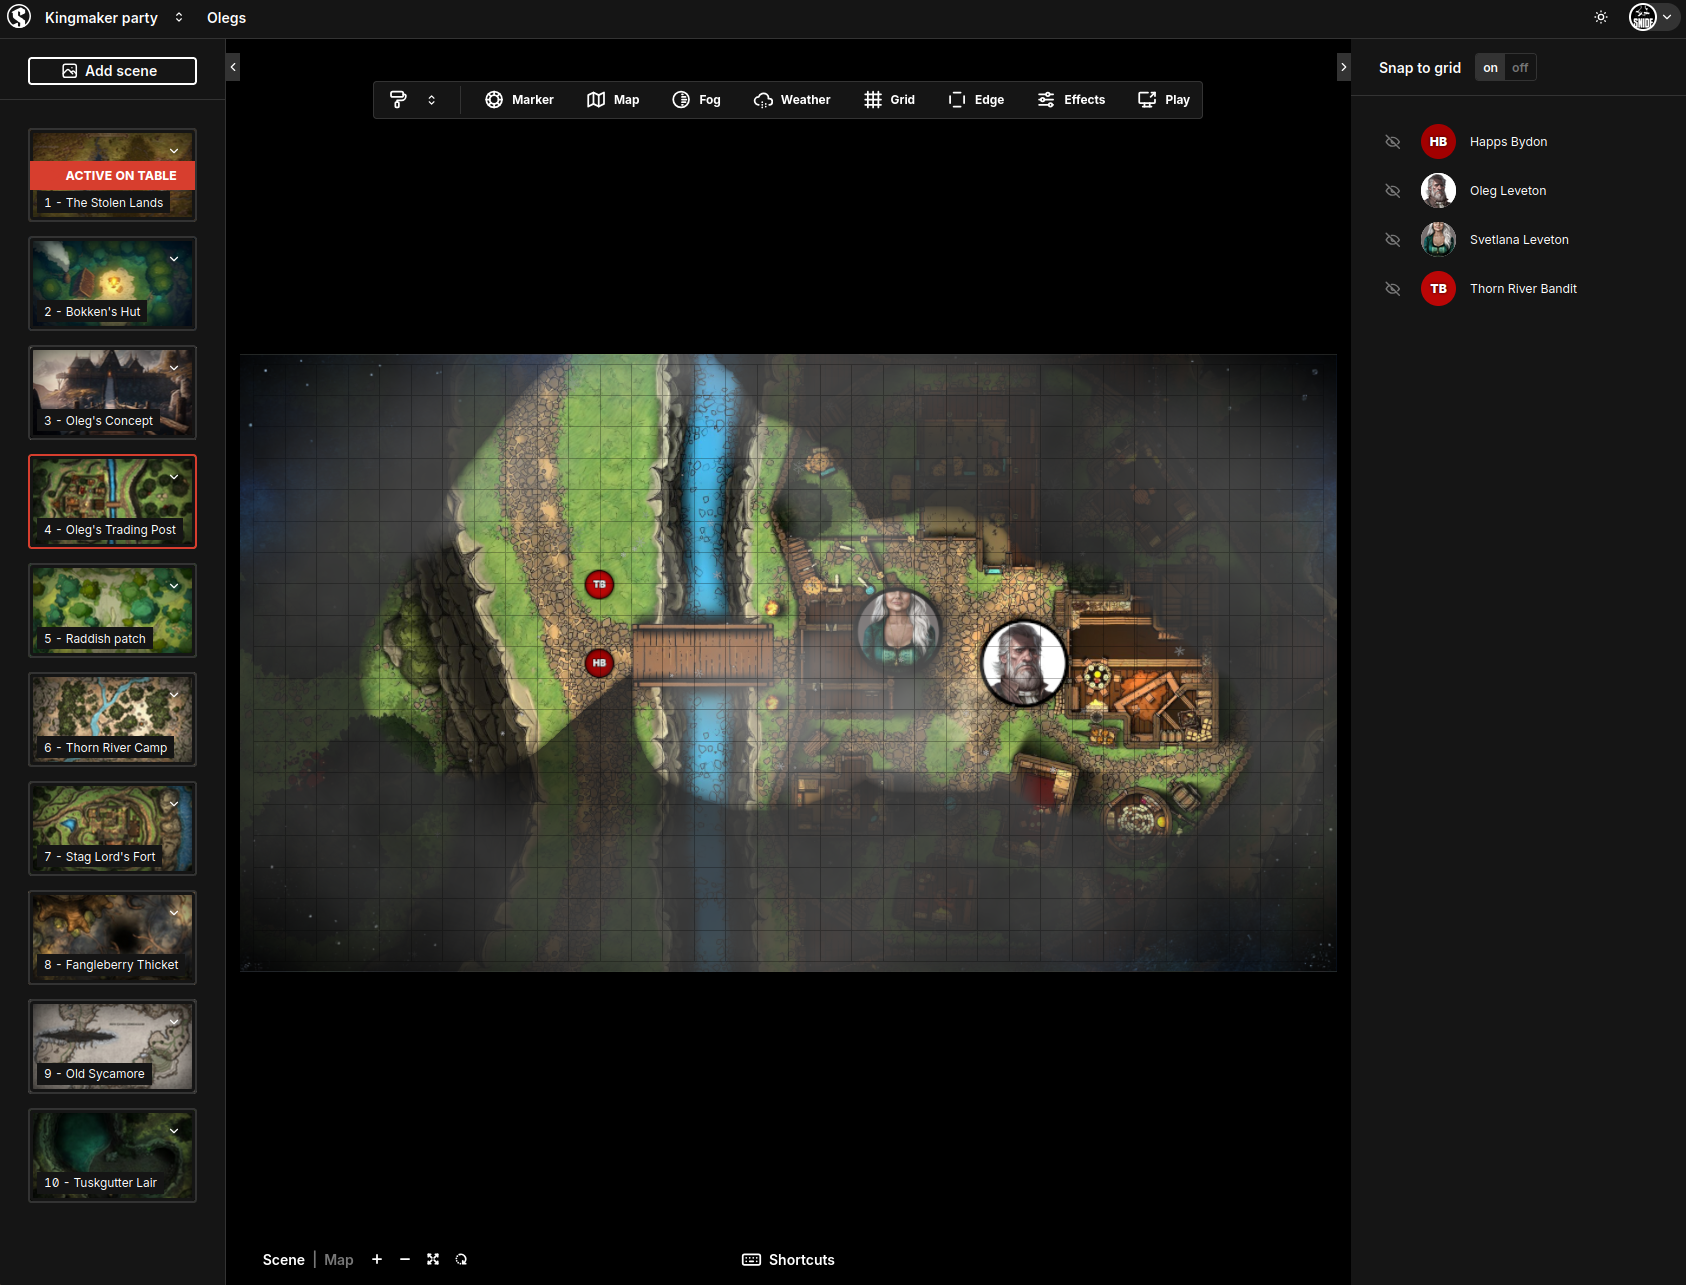This screenshot has height=1285, width=1686.
Task: Open the Grid settings
Action: click(889, 100)
